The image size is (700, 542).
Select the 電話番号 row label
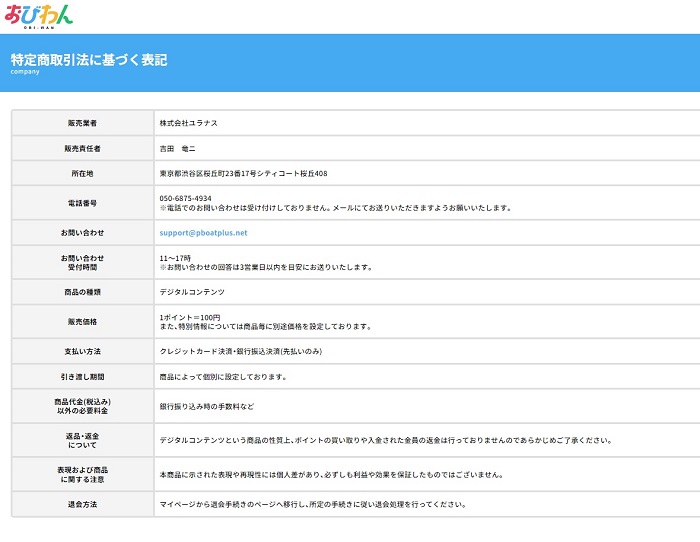pos(82,203)
